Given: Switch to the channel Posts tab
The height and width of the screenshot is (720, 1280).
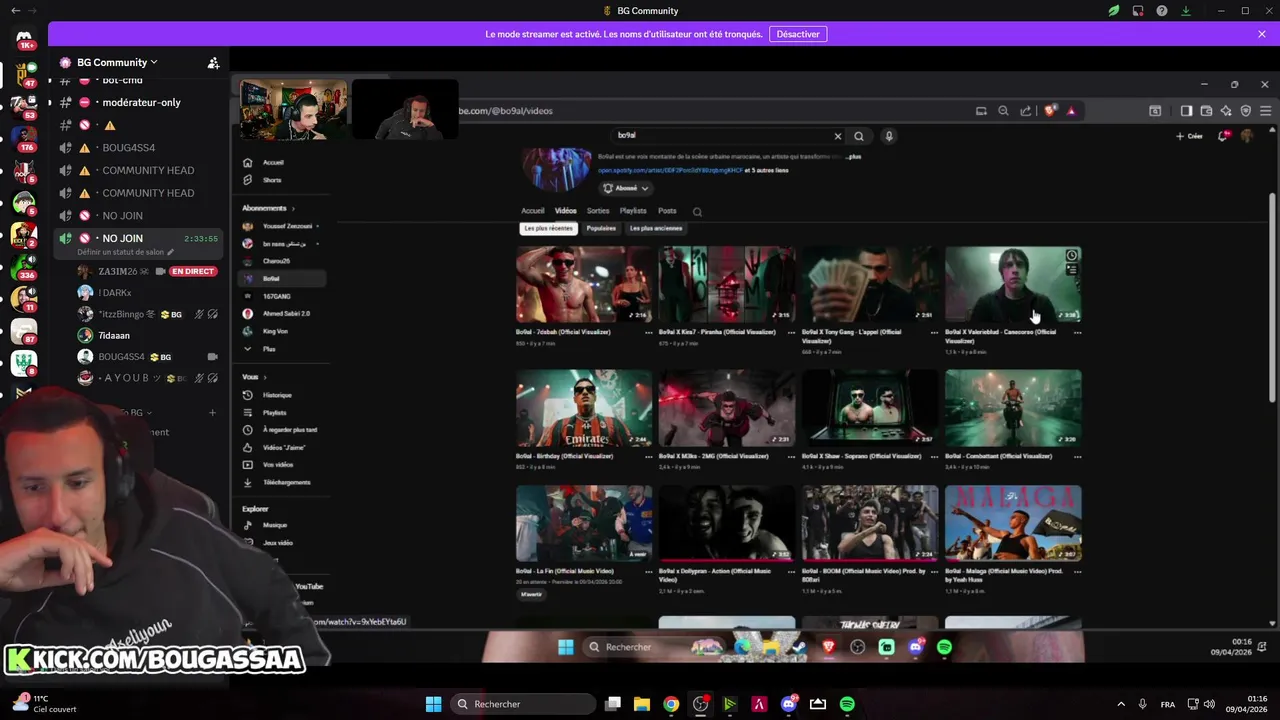Looking at the screenshot, I should coord(667,211).
